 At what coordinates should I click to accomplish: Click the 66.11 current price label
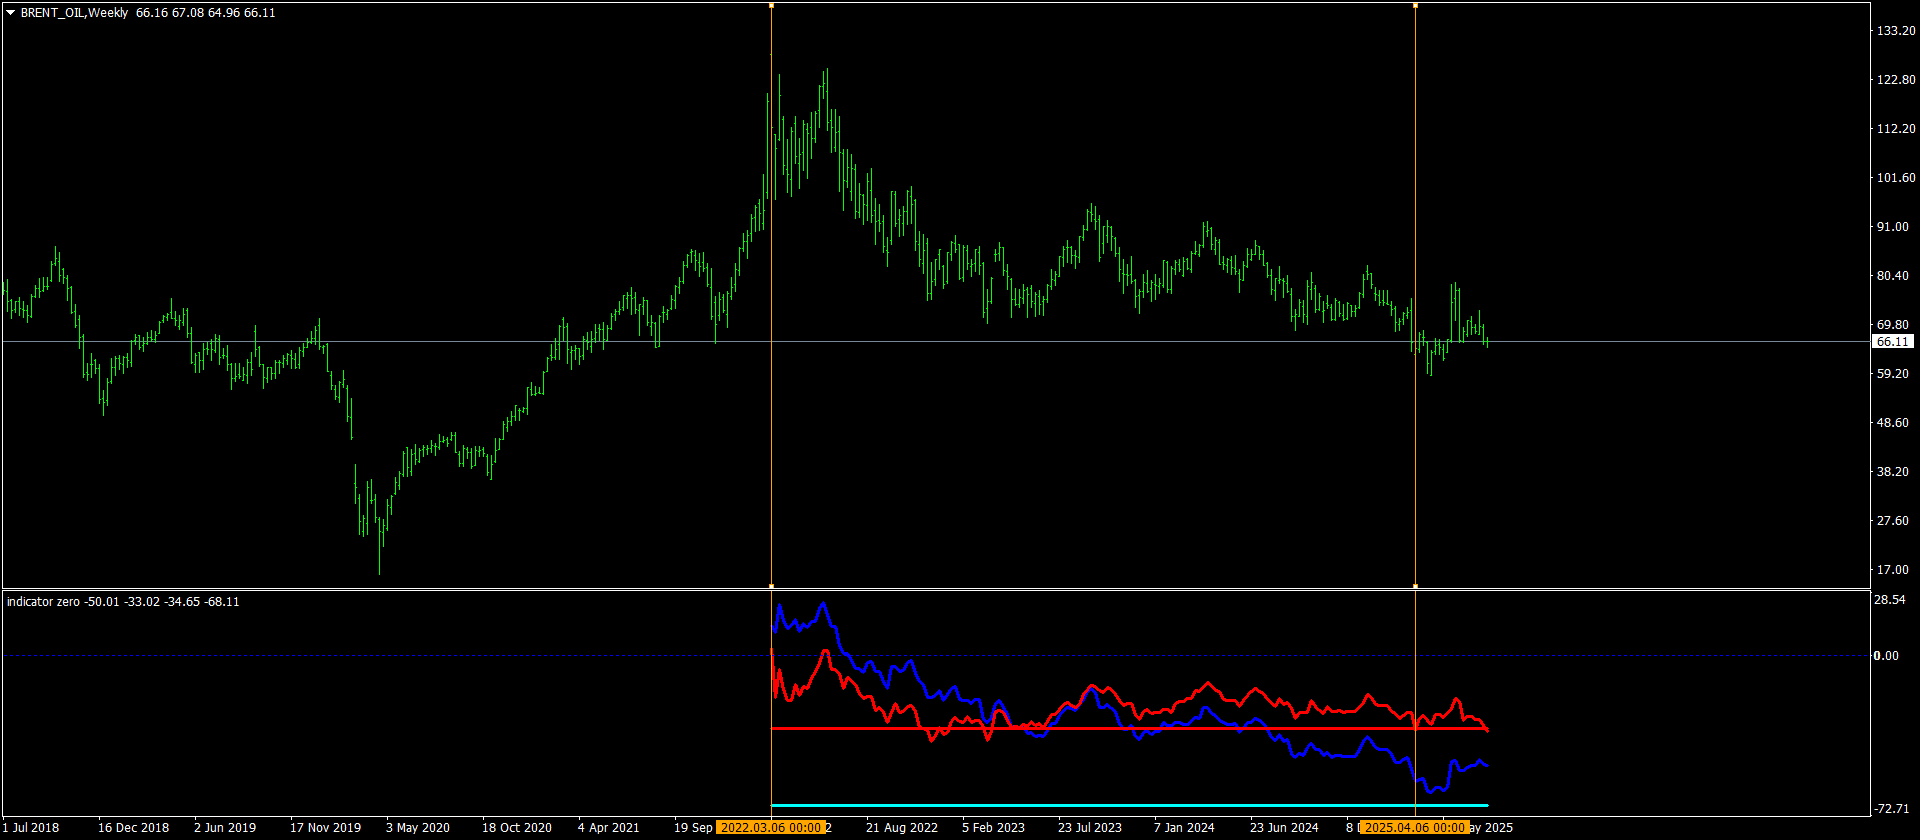click(x=1892, y=342)
